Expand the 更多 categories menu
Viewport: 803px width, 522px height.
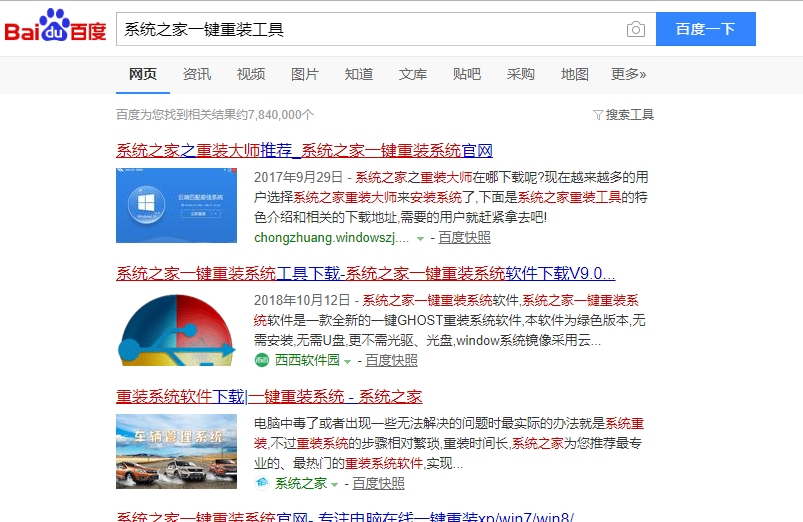click(628, 75)
